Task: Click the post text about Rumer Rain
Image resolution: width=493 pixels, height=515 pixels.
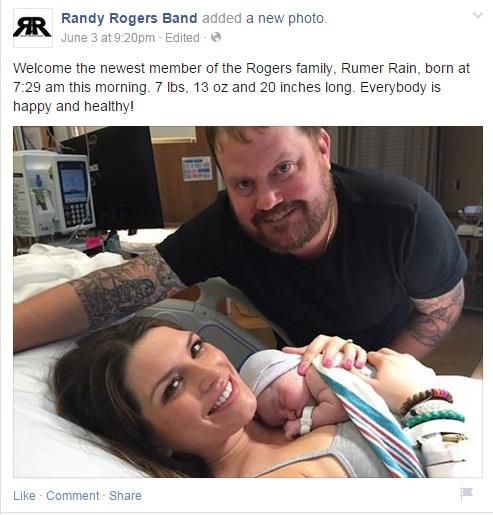Action: pyautogui.click(x=242, y=87)
